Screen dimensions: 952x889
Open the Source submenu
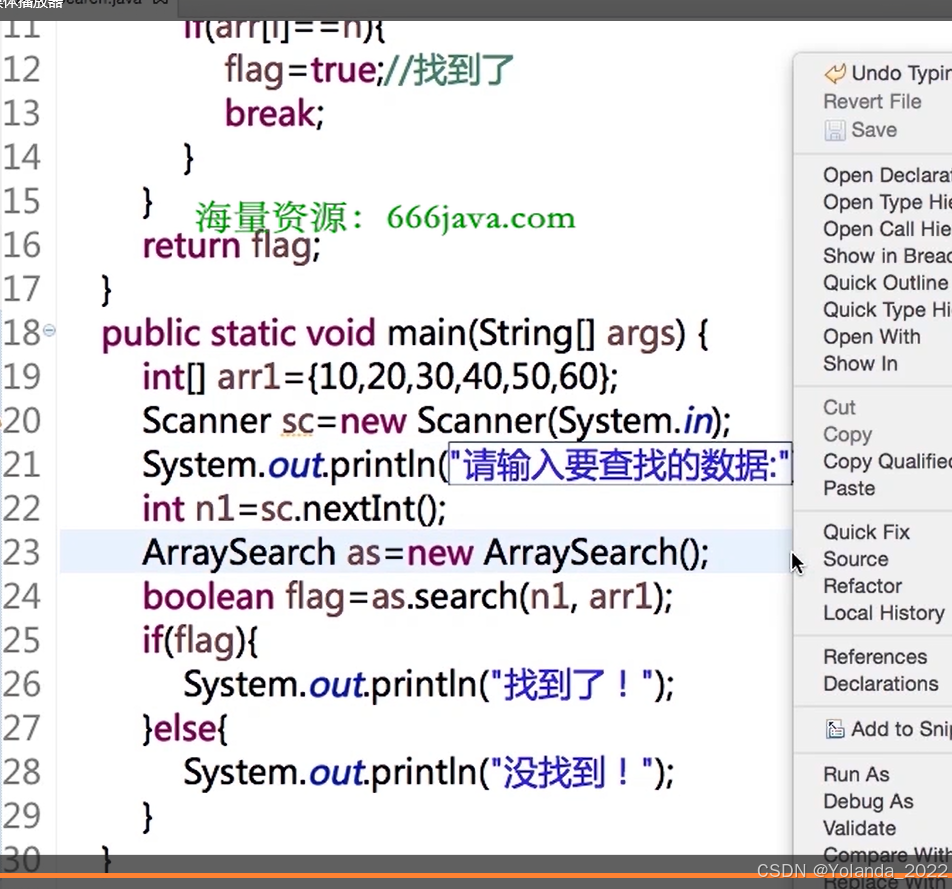pos(855,559)
